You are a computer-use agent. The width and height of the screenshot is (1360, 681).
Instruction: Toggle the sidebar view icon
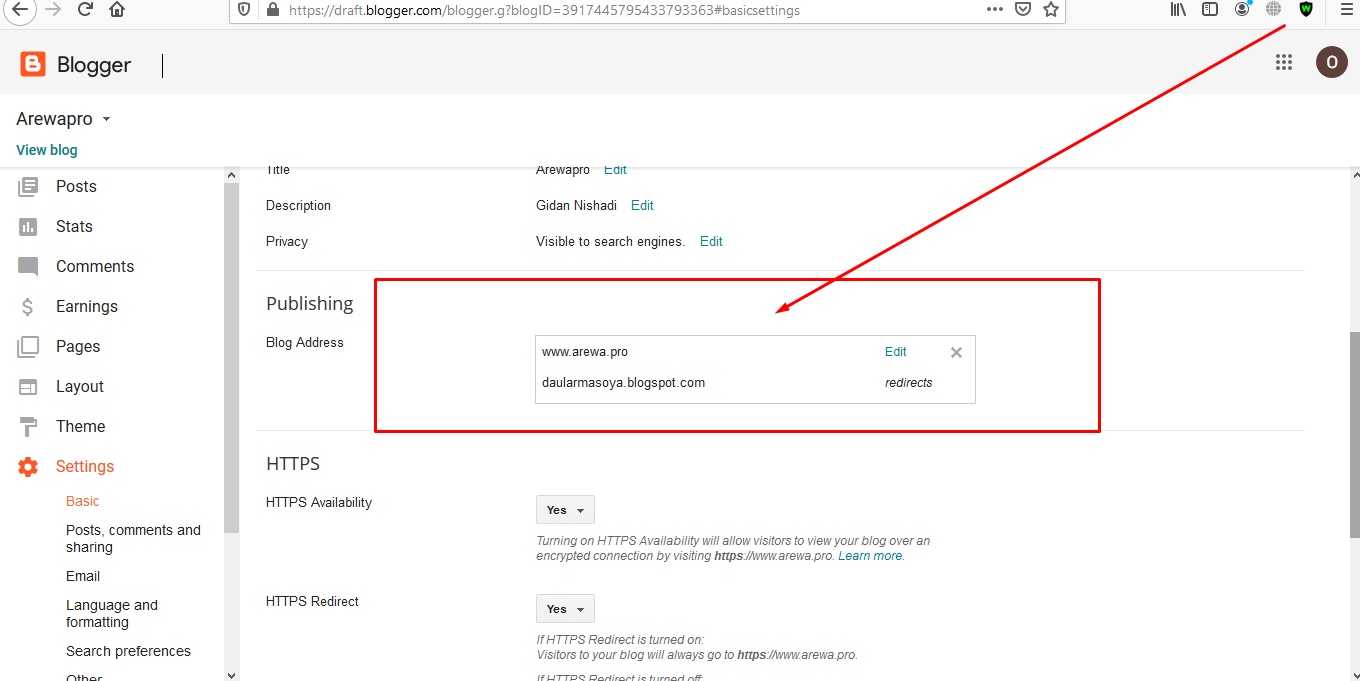point(1210,9)
